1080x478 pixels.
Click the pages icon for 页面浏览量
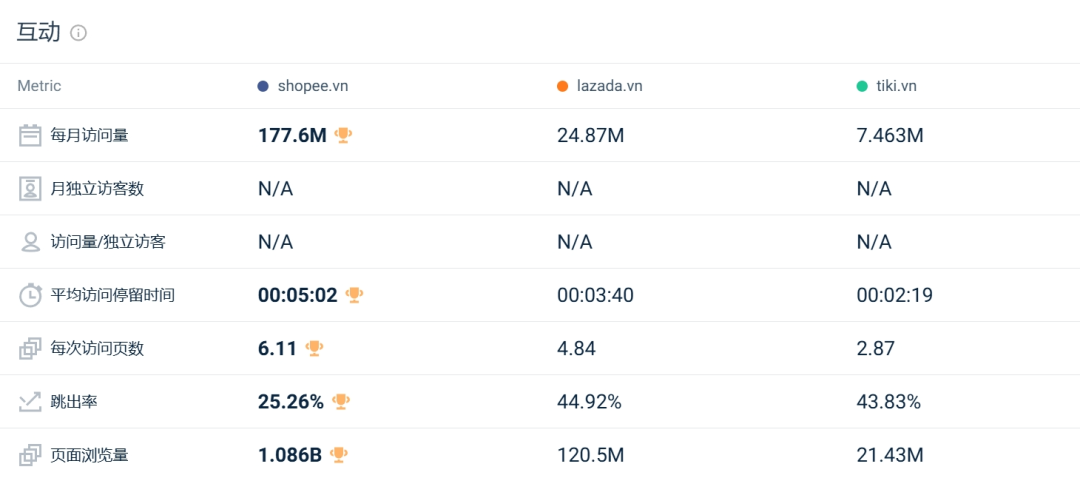coord(30,455)
